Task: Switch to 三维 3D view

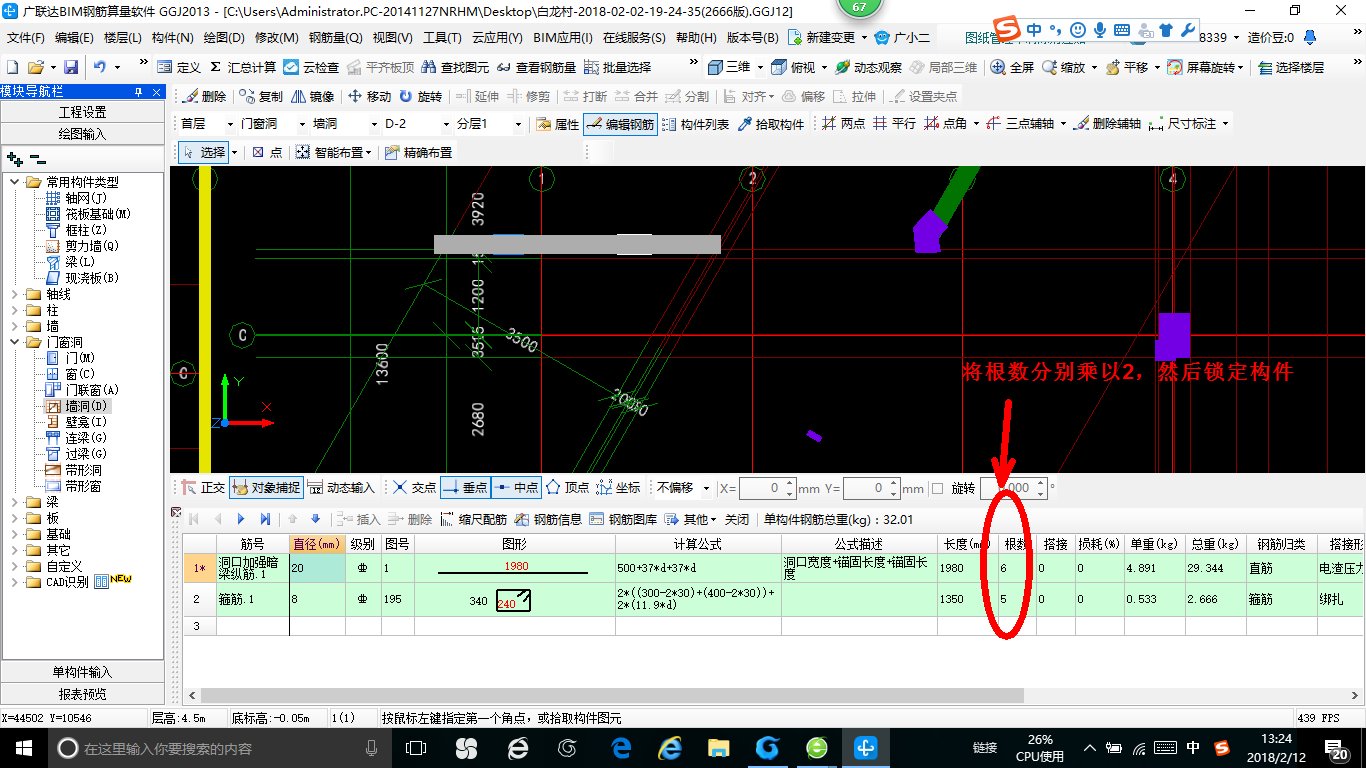Action: tap(729, 67)
